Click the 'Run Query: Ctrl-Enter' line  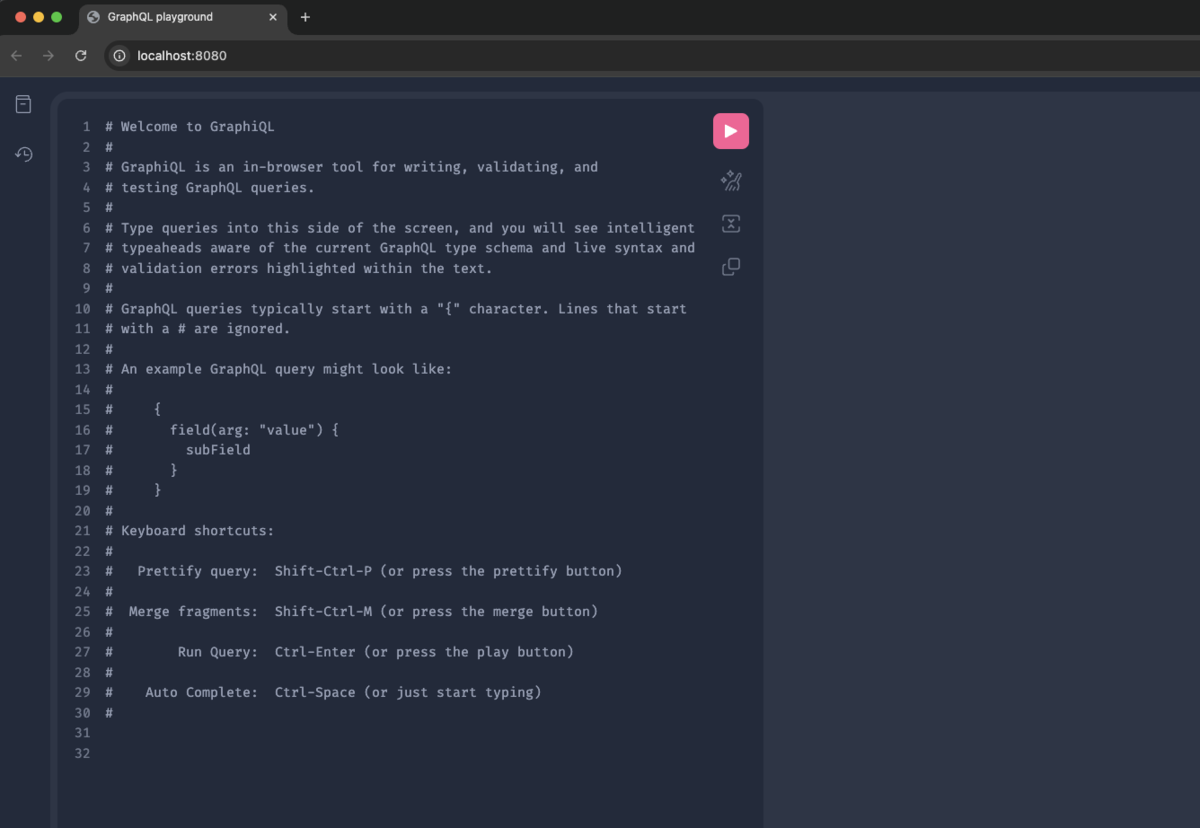click(x=339, y=652)
